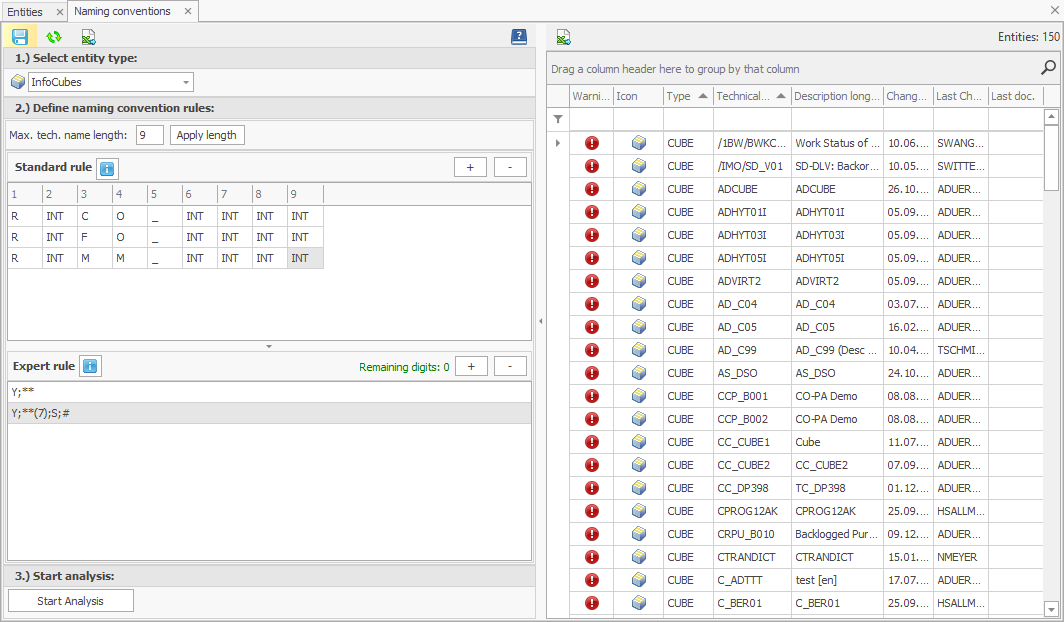Click the cube icon beside the entity type selector
The width and height of the screenshot is (1064, 622).
(x=17, y=81)
